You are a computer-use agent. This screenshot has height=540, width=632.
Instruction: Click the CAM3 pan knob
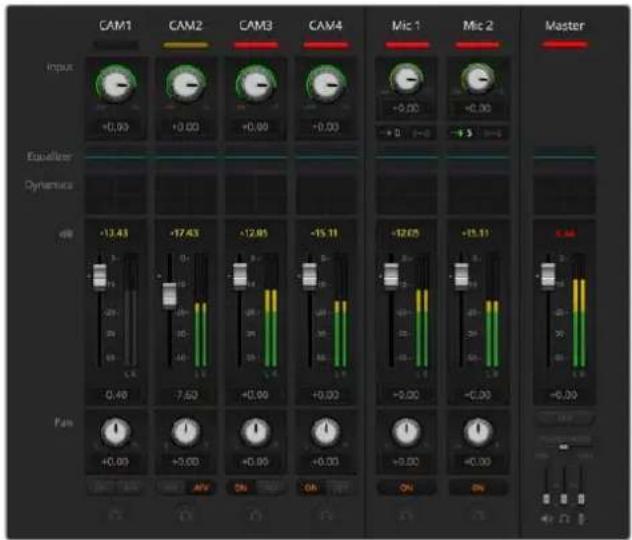click(x=256, y=432)
